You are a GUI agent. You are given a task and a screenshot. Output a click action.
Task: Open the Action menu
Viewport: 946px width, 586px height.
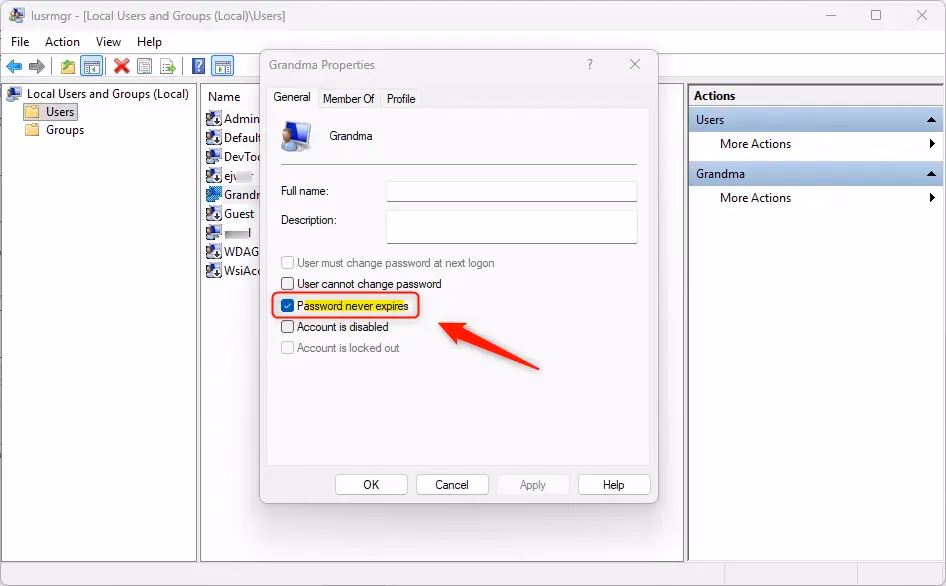62,42
